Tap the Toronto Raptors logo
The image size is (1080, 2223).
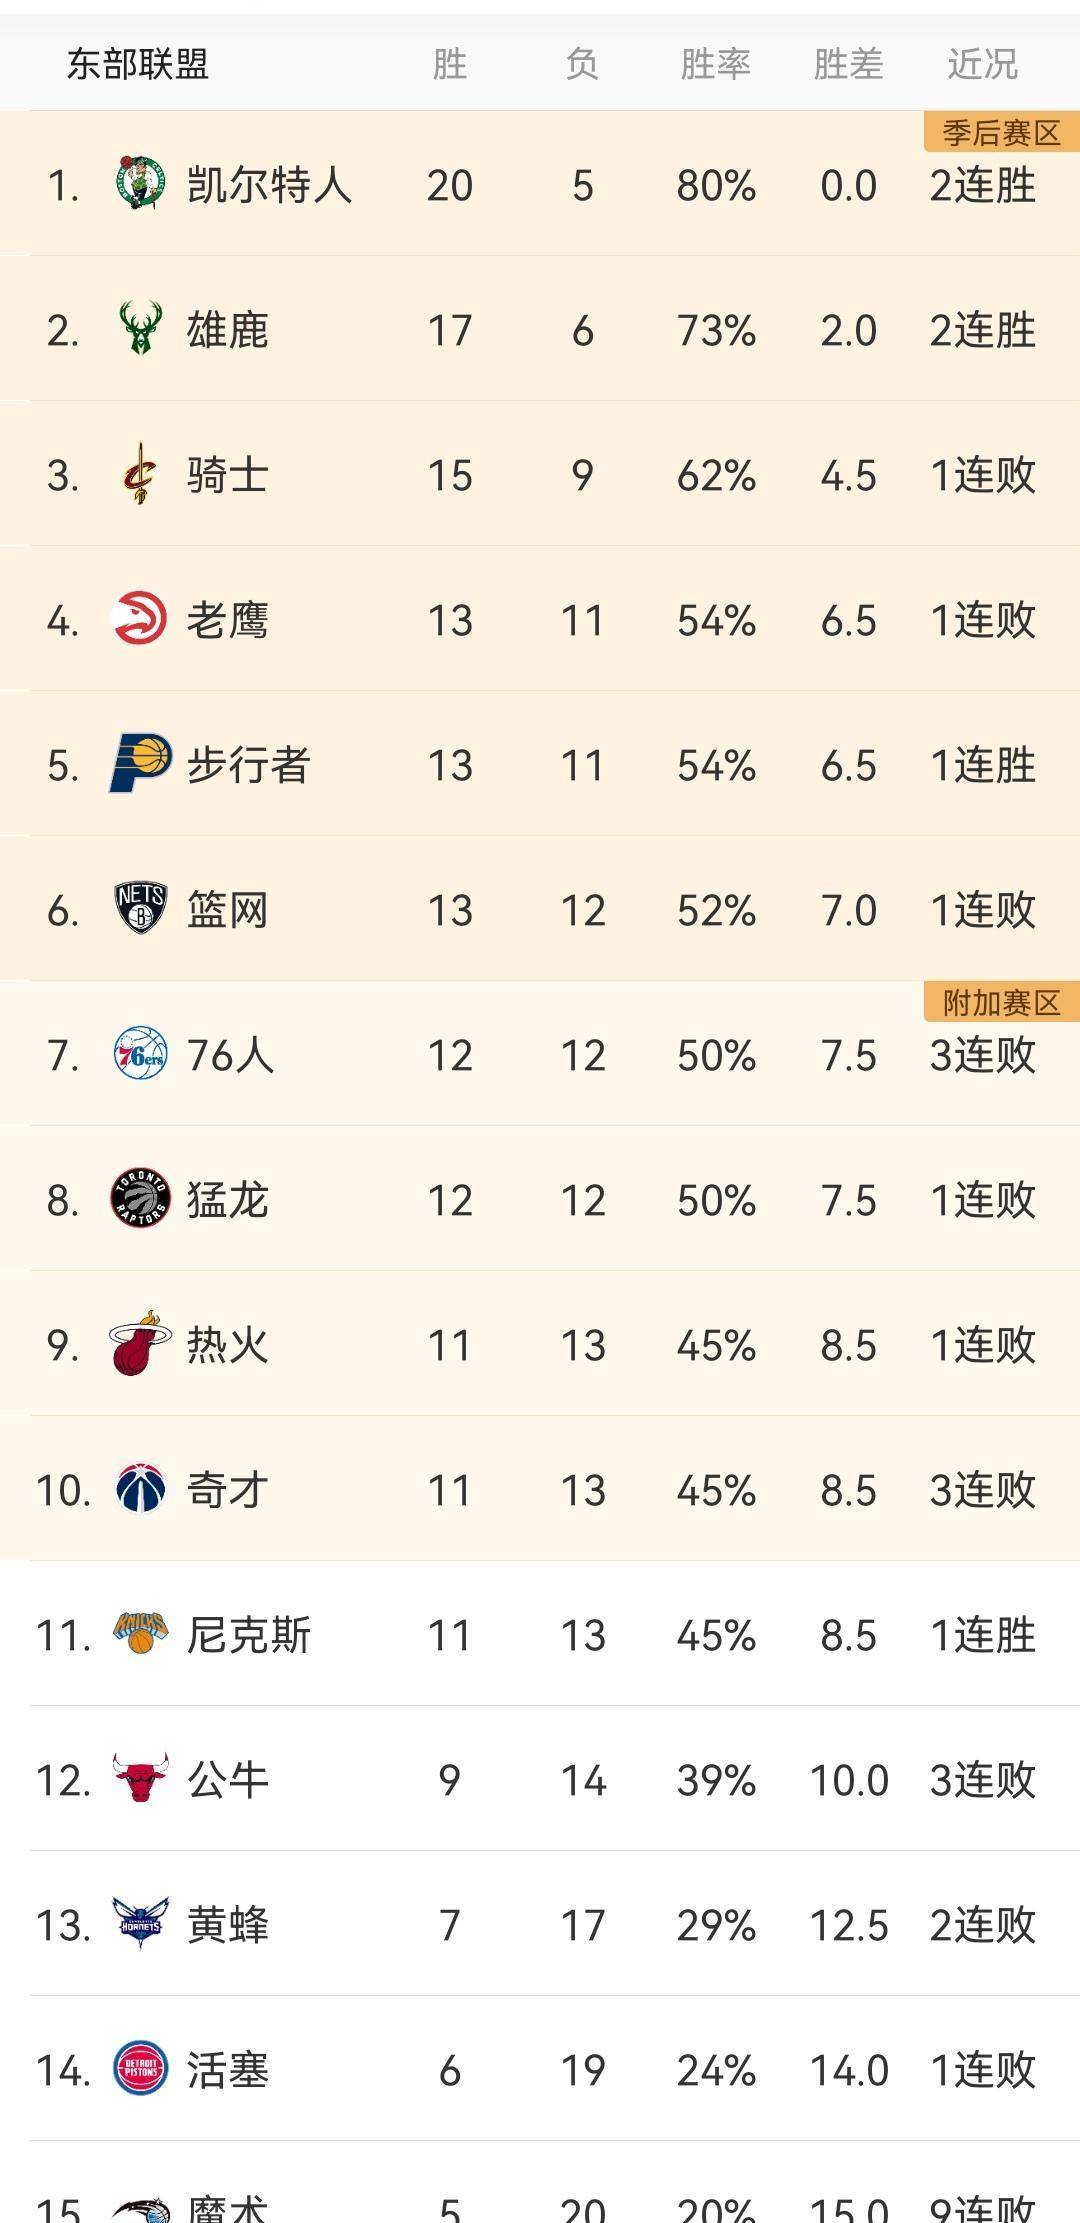coord(140,1199)
